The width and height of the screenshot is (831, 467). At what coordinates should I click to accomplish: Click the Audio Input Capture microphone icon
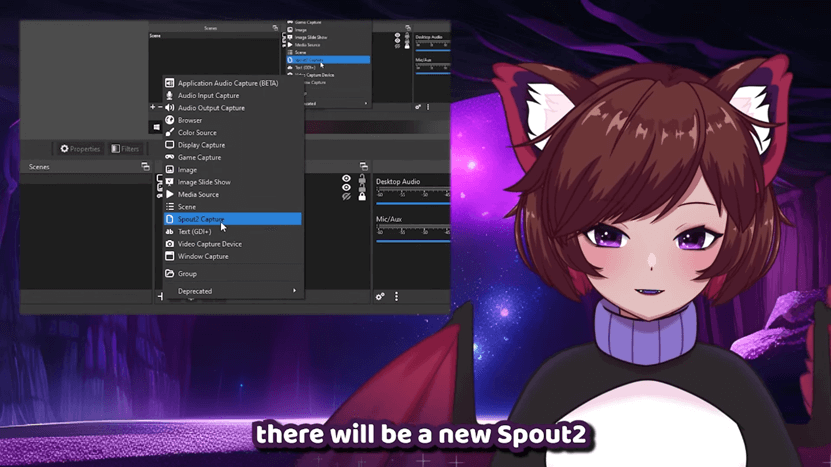[x=170, y=96]
